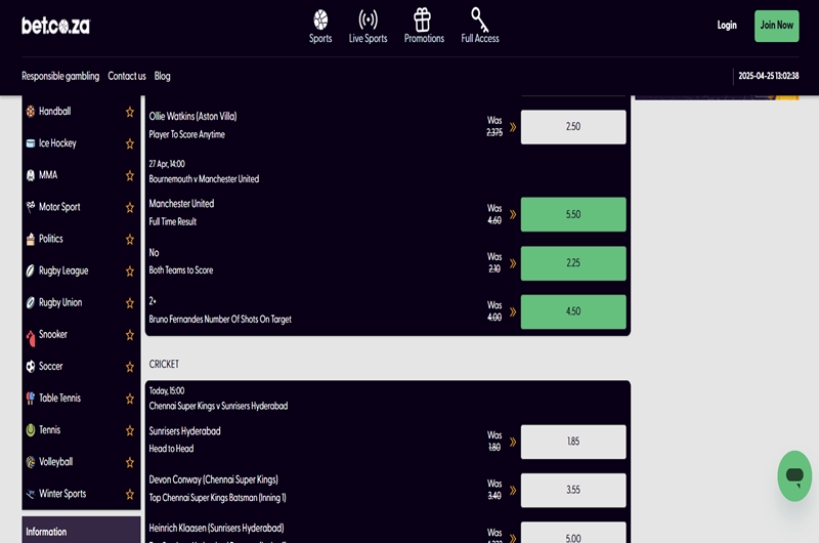Select Bruno Fernandes shots 4.50 odds
Screen dimensions: 819x543
(573, 312)
